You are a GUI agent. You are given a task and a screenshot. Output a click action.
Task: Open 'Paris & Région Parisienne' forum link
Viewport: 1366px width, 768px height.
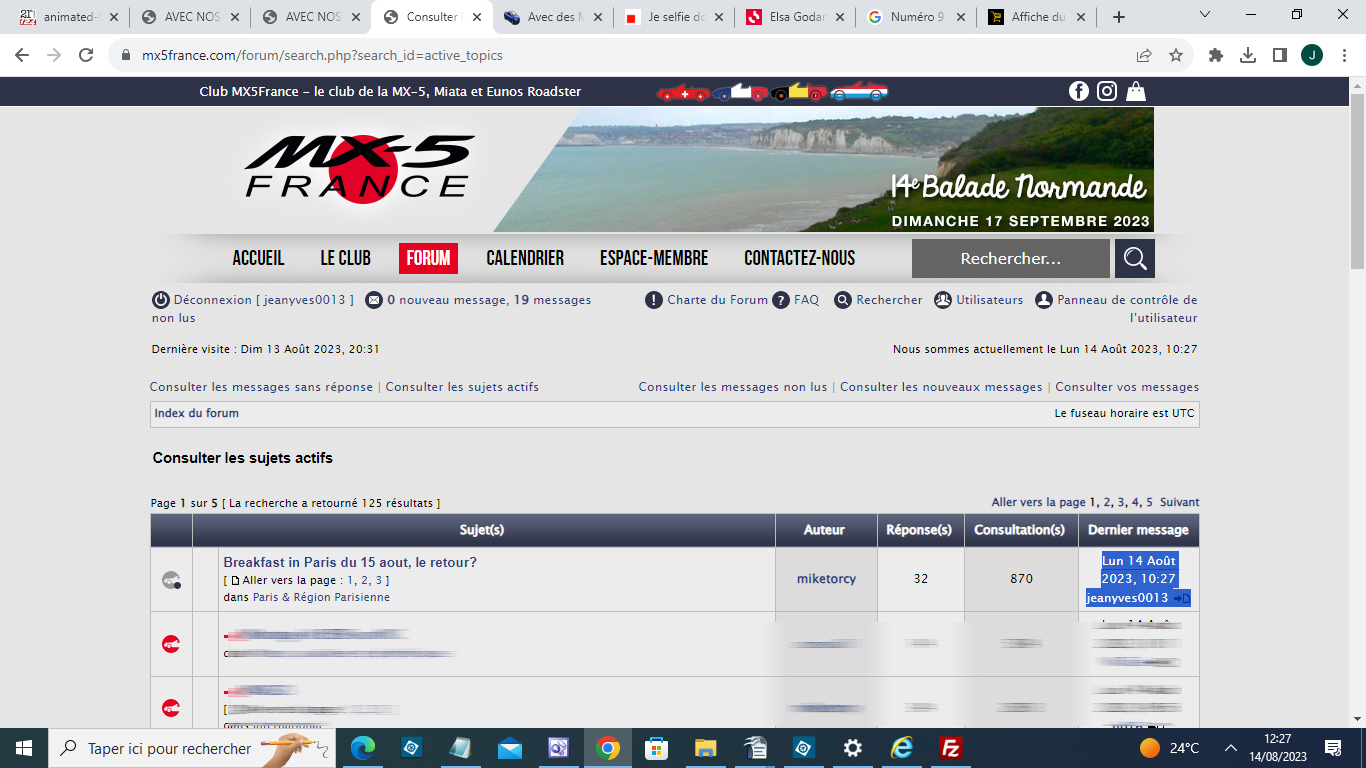tap(321, 597)
